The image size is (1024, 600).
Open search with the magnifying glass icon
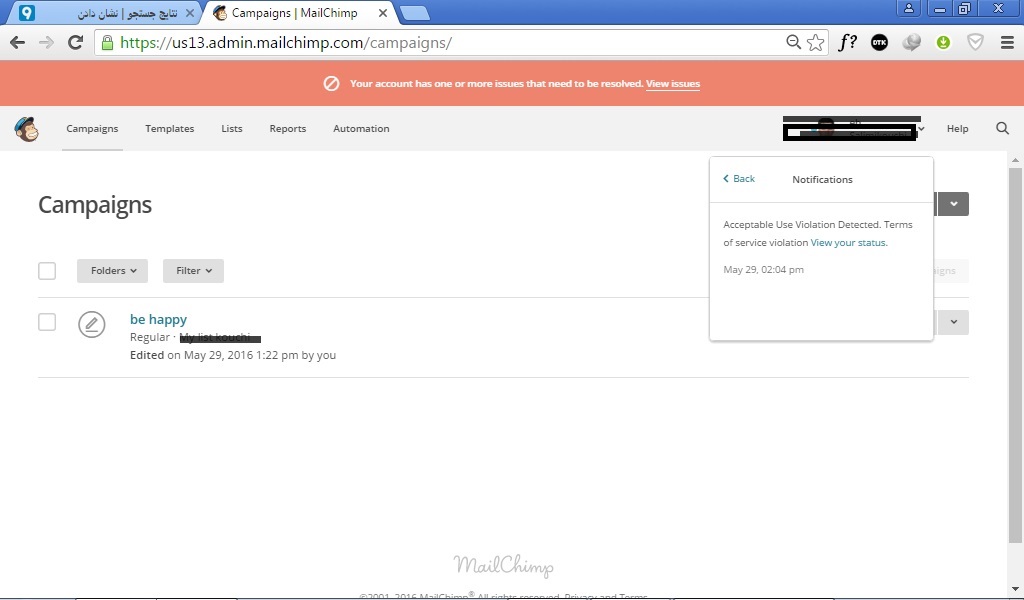coord(1002,129)
